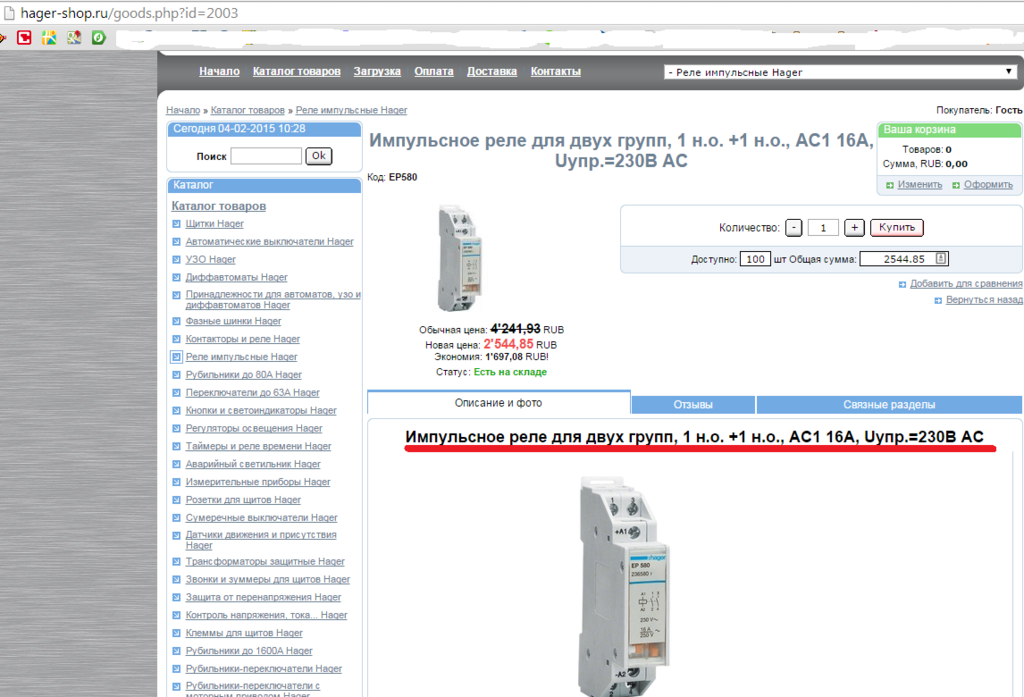The width and height of the screenshot is (1024, 697).
Task: Open Доставка in the top menu
Action: point(492,71)
